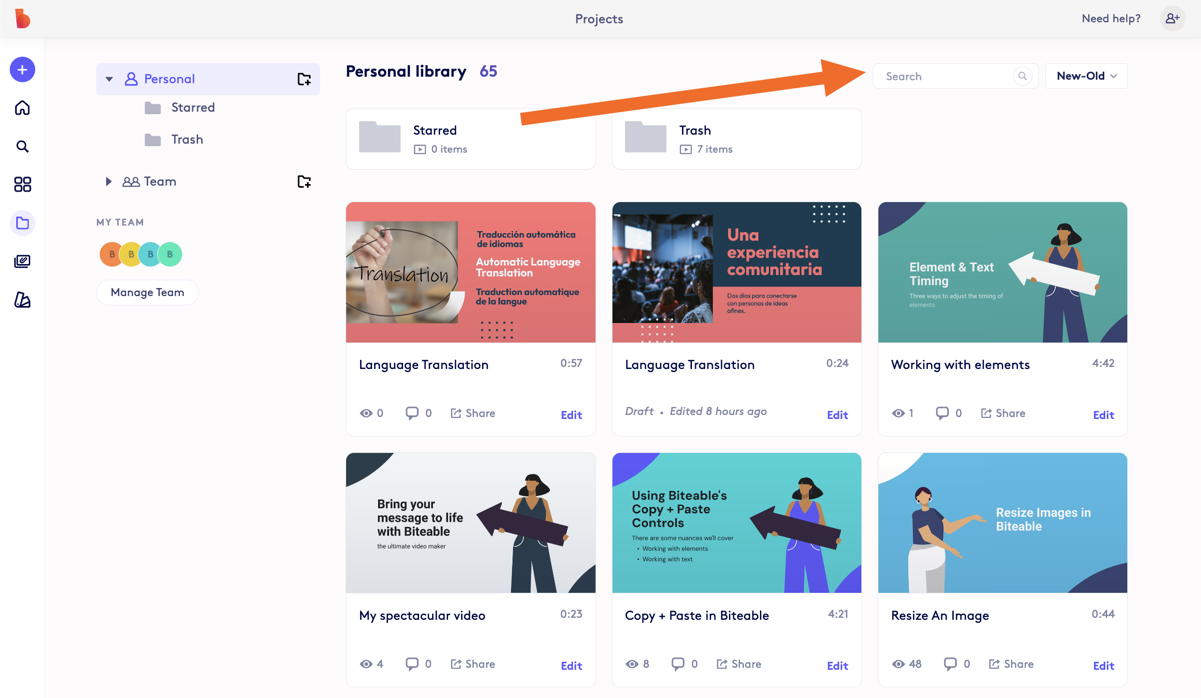Share Working with elements video
Viewport: 1201px width, 698px height.
pos(1003,413)
